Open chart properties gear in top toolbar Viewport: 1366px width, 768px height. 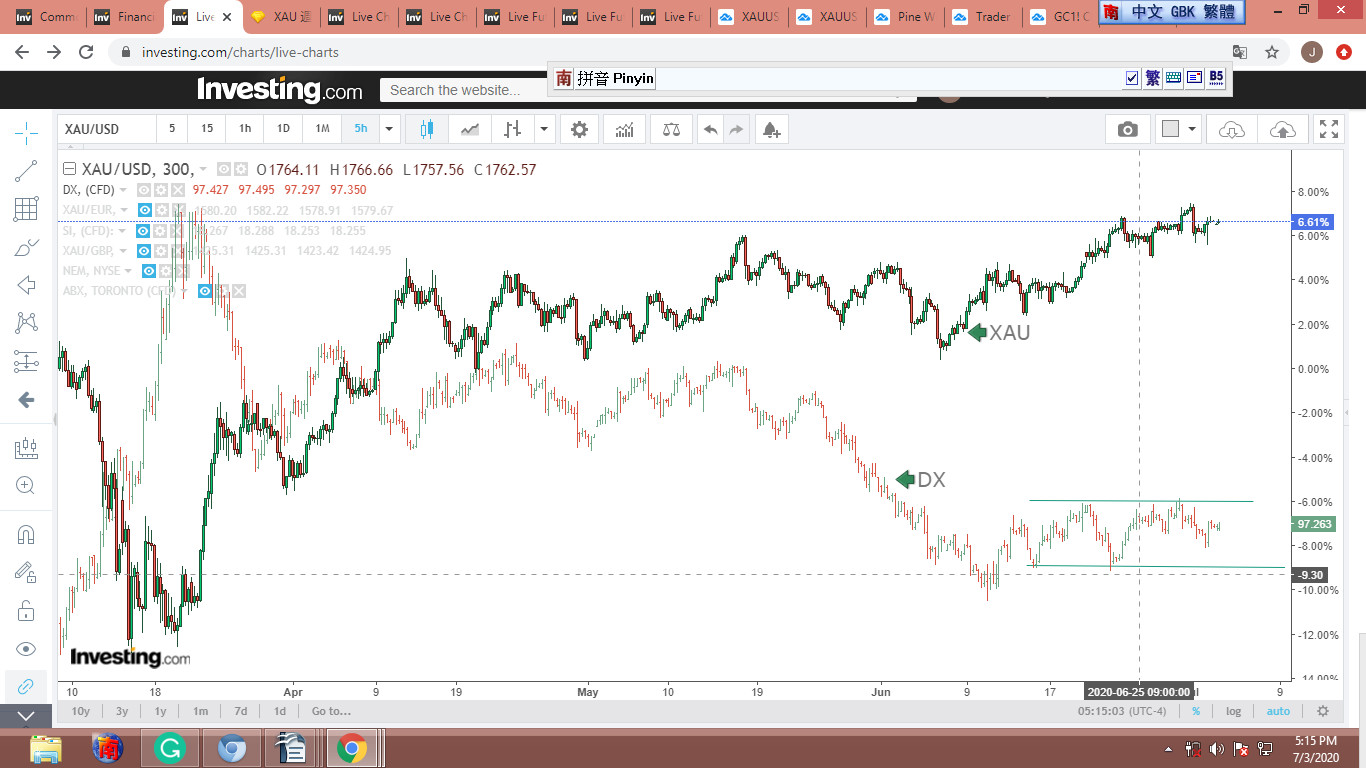pos(579,129)
